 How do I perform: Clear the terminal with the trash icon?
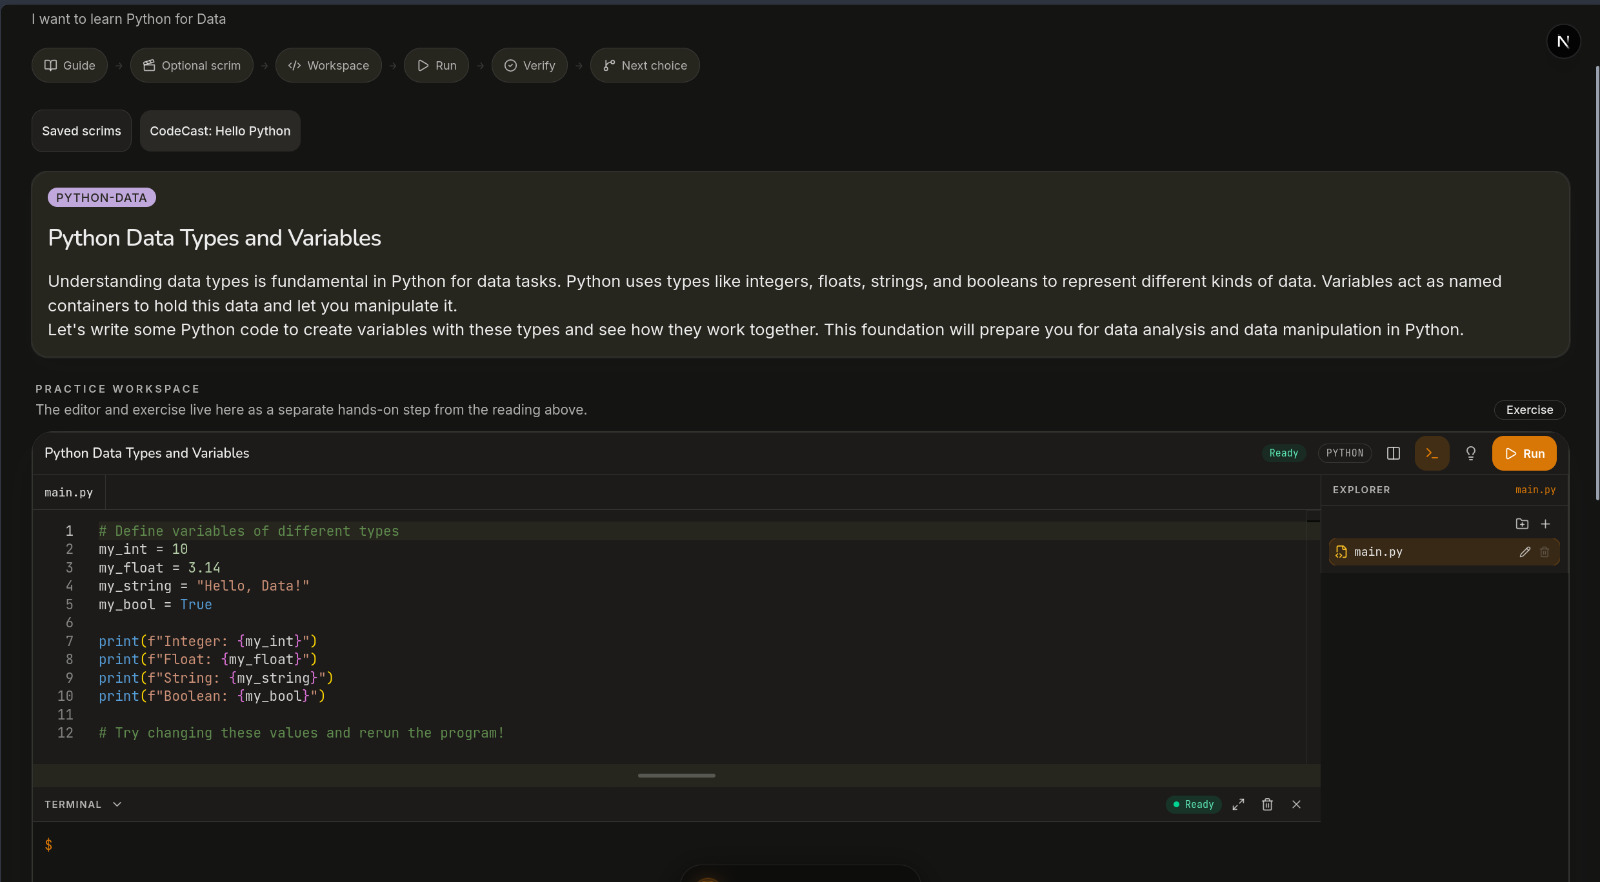click(1268, 805)
